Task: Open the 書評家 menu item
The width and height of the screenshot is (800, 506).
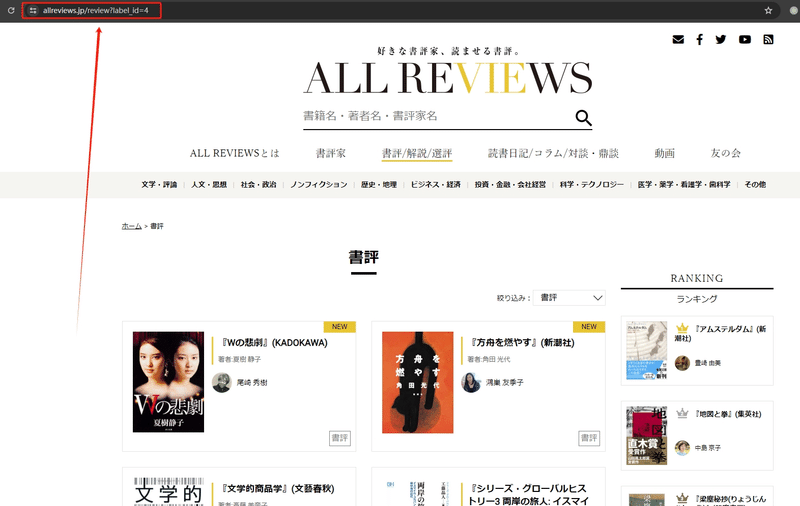Action: (331, 153)
